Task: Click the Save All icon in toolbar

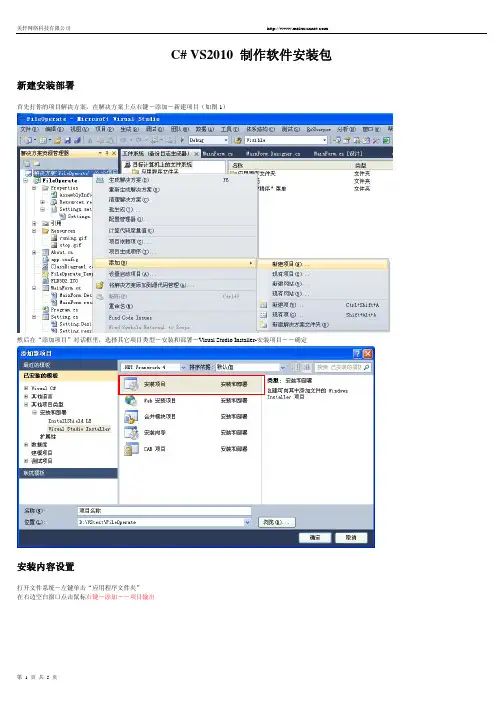Action: [77, 140]
